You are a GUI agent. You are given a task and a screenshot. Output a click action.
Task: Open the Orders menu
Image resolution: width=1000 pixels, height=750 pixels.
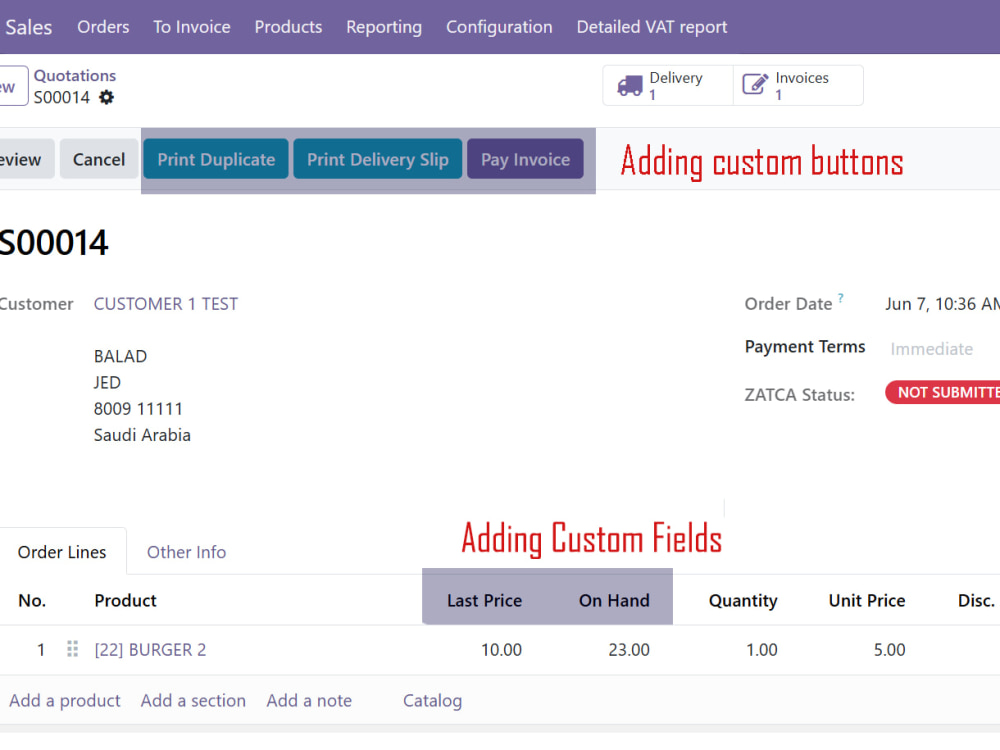click(103, 27)
